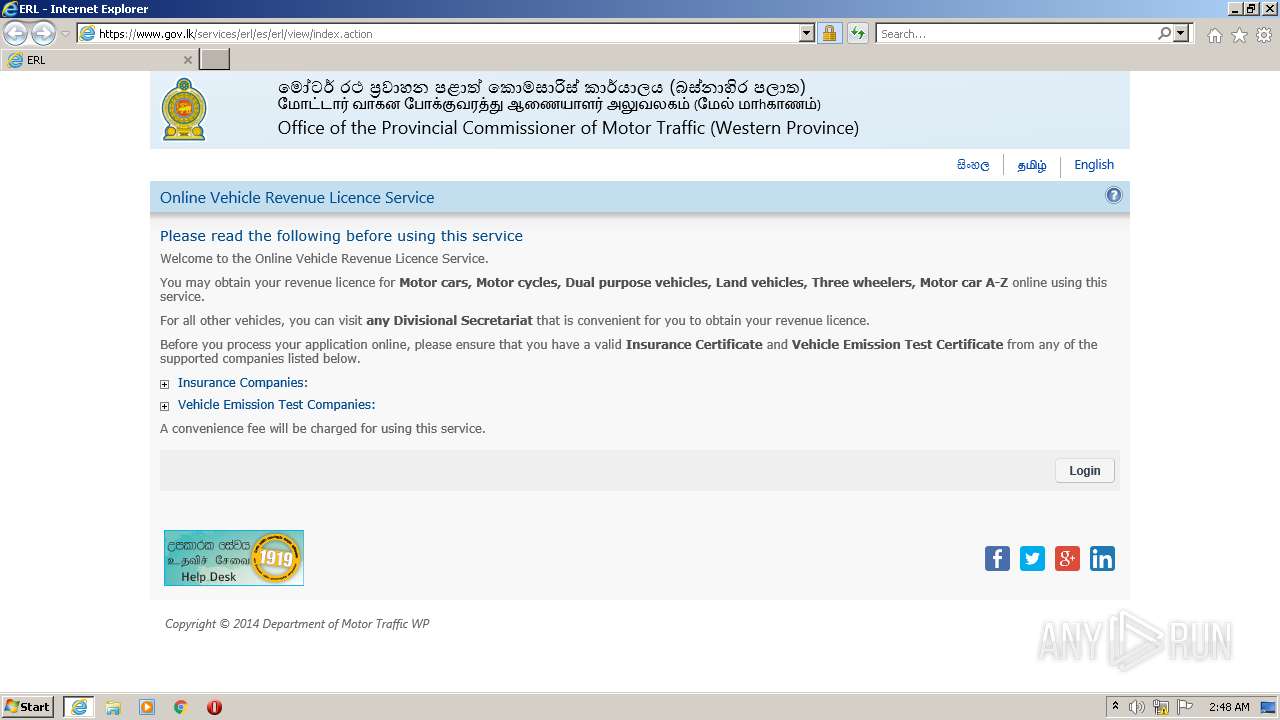Open the Facebook social icon

click(x=997, y=559)
